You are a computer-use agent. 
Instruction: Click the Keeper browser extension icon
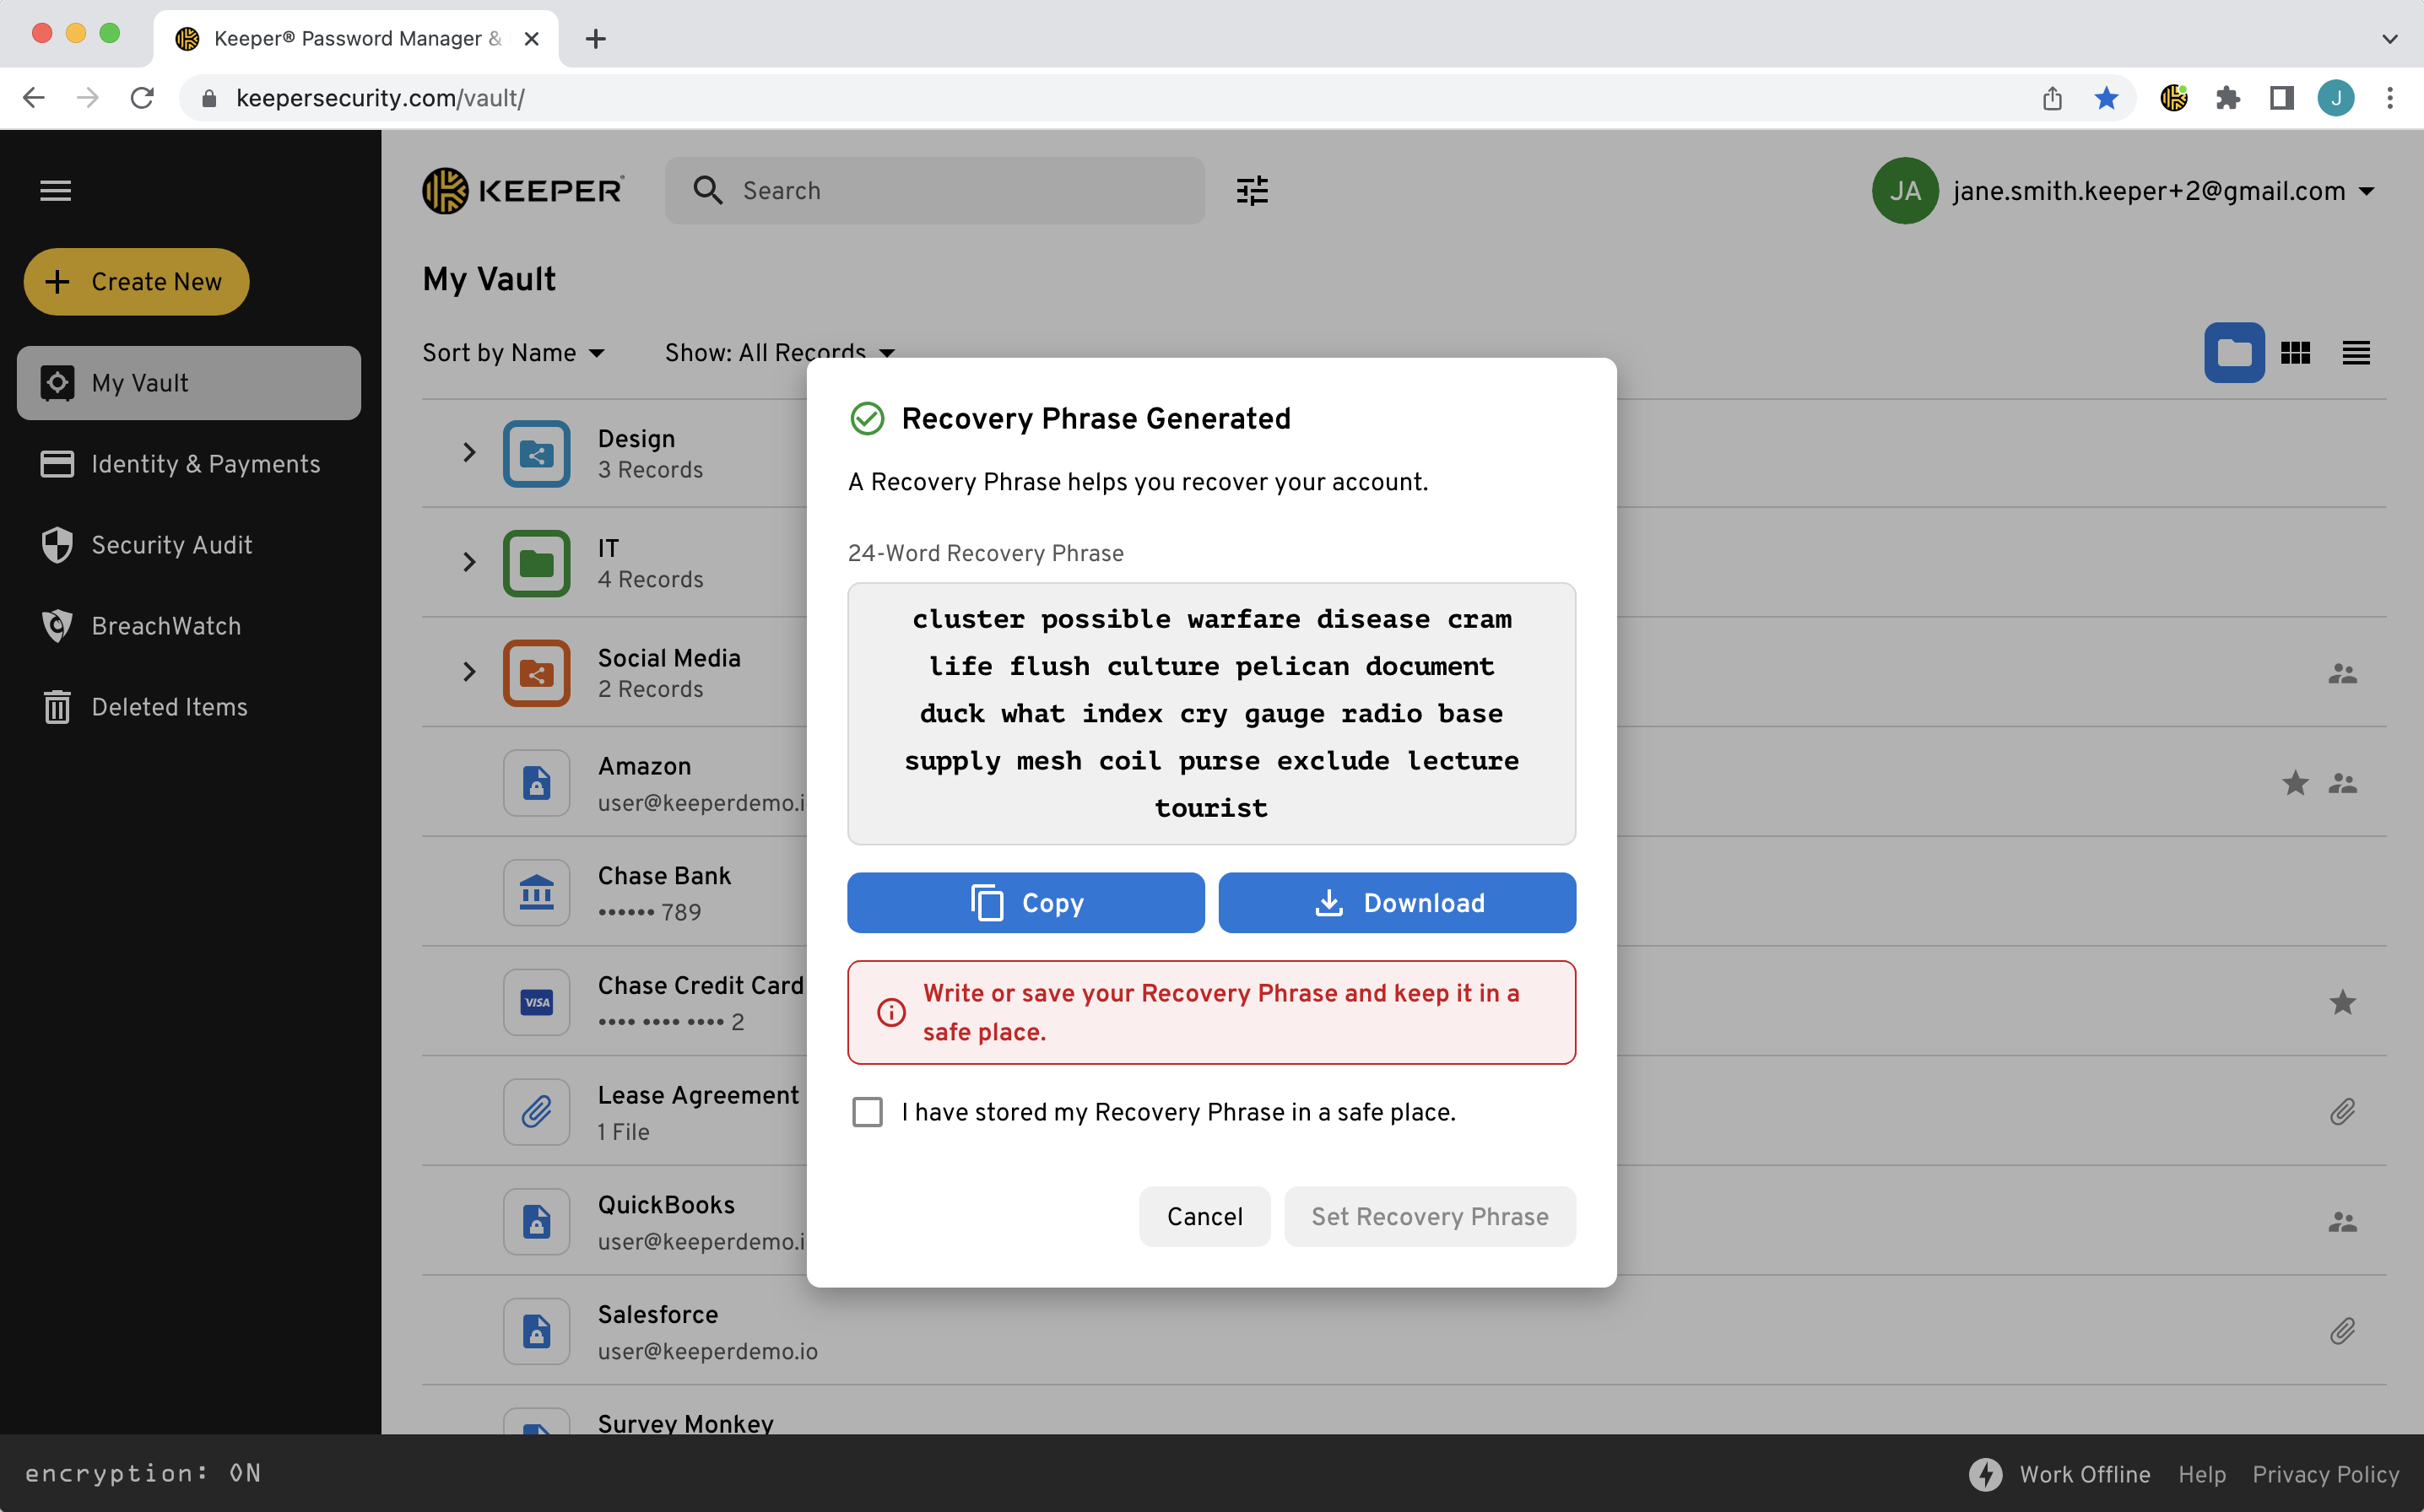click(x=2174, y=98)
